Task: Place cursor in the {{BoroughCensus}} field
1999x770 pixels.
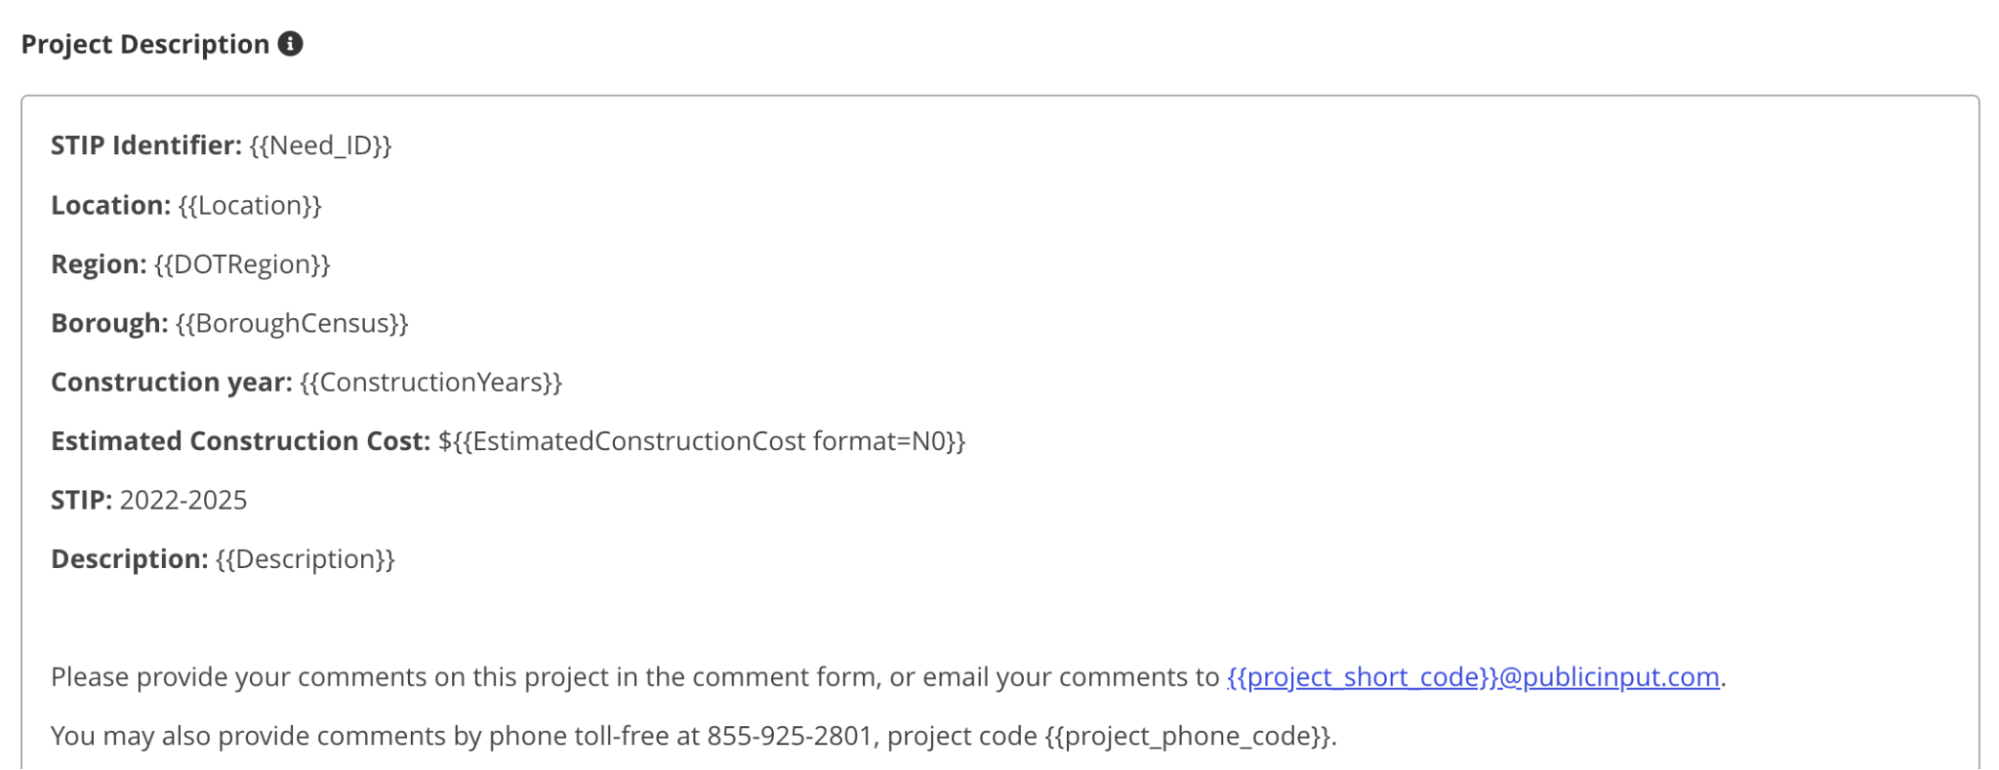Action: (x=292, y=324)
